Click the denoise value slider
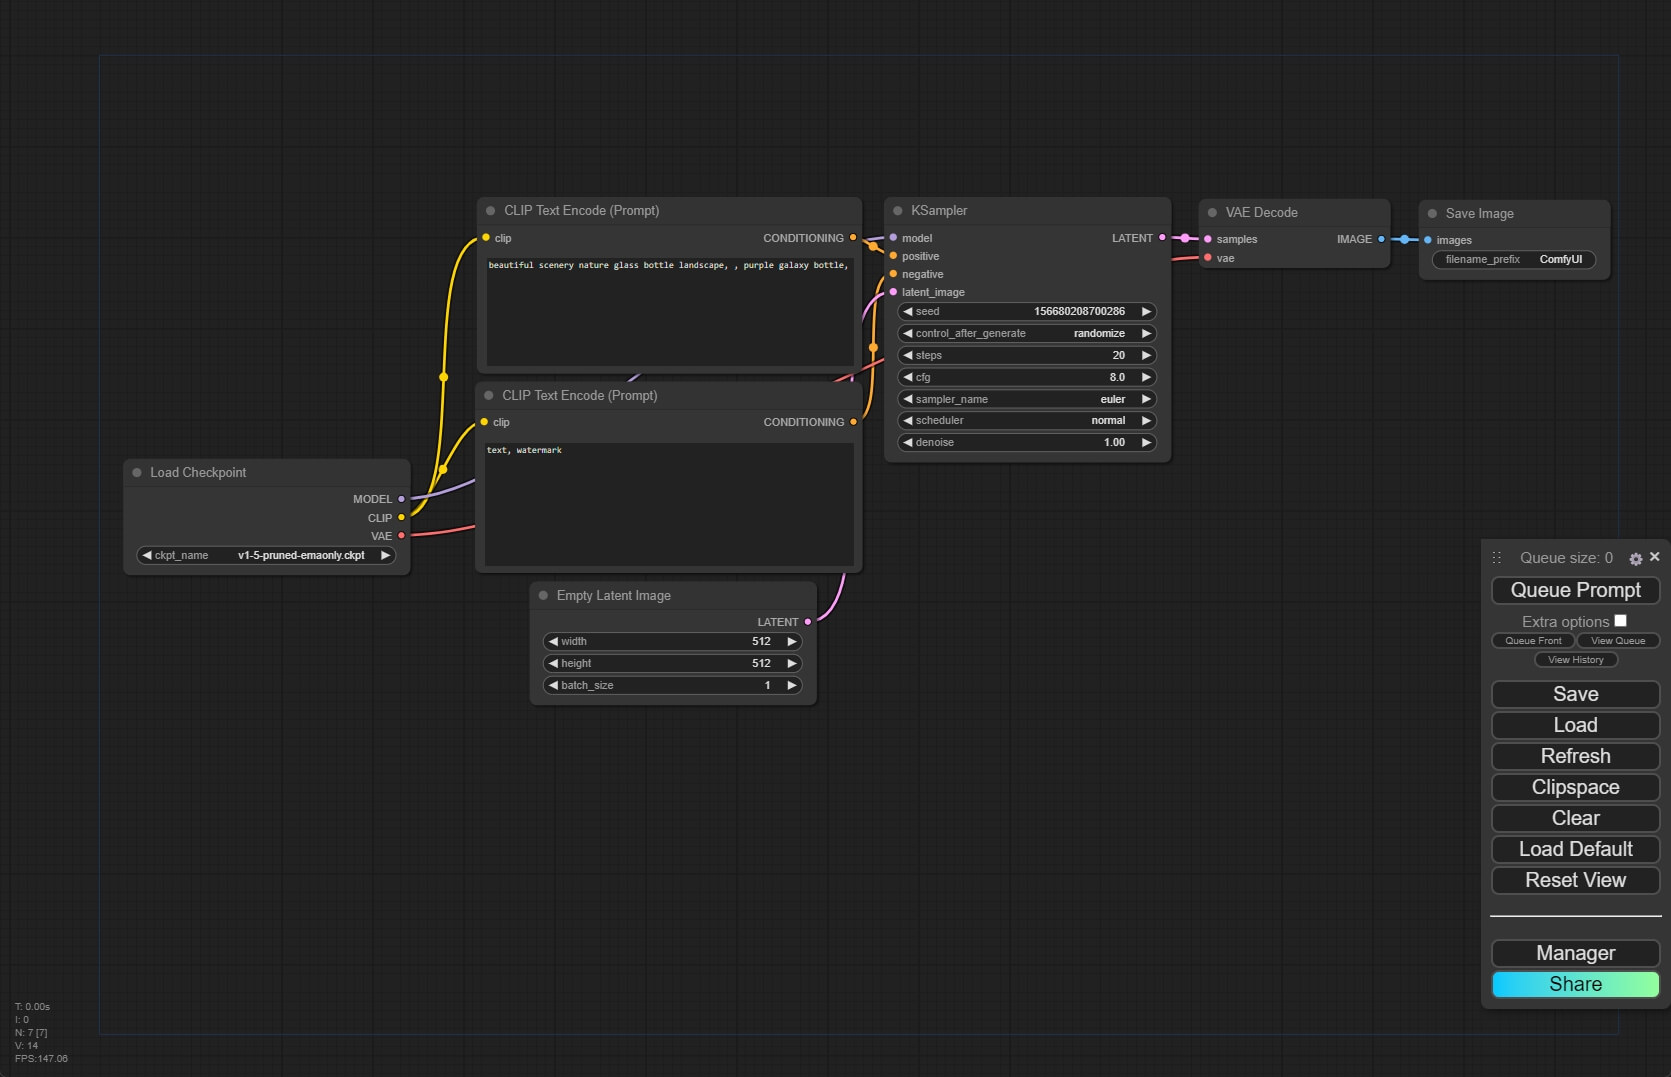The height and width of the screenshot is (1077, 1671). 1027,443
